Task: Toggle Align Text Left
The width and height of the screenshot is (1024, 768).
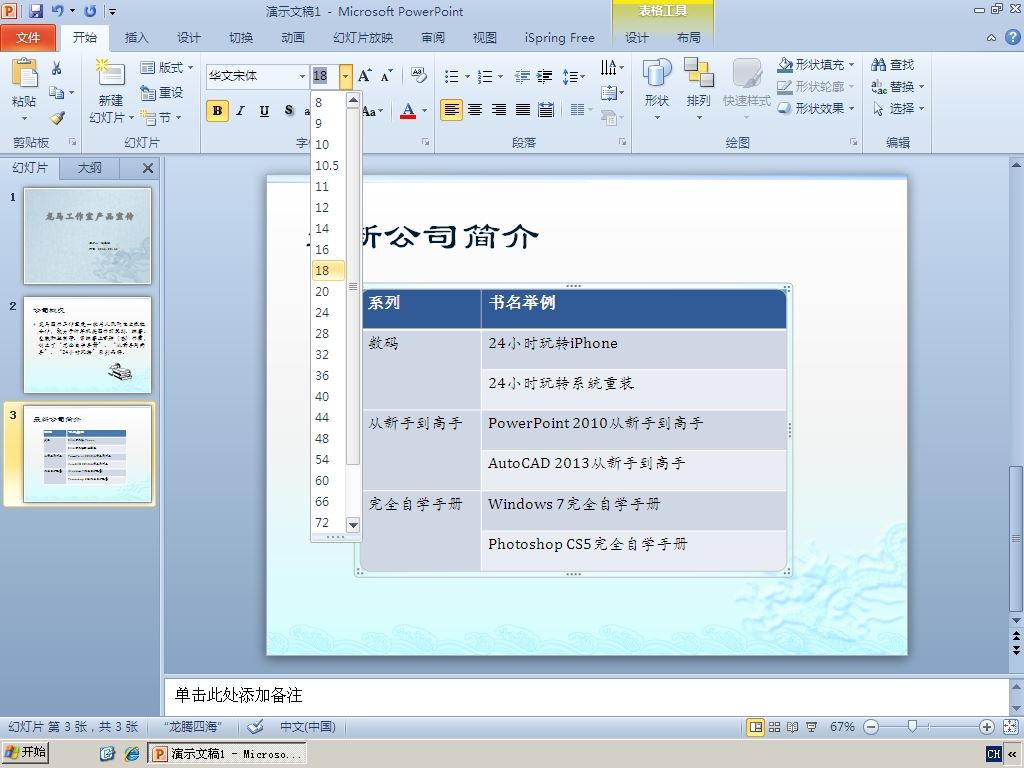Action: pyautogui.click(x=451, y=110)
